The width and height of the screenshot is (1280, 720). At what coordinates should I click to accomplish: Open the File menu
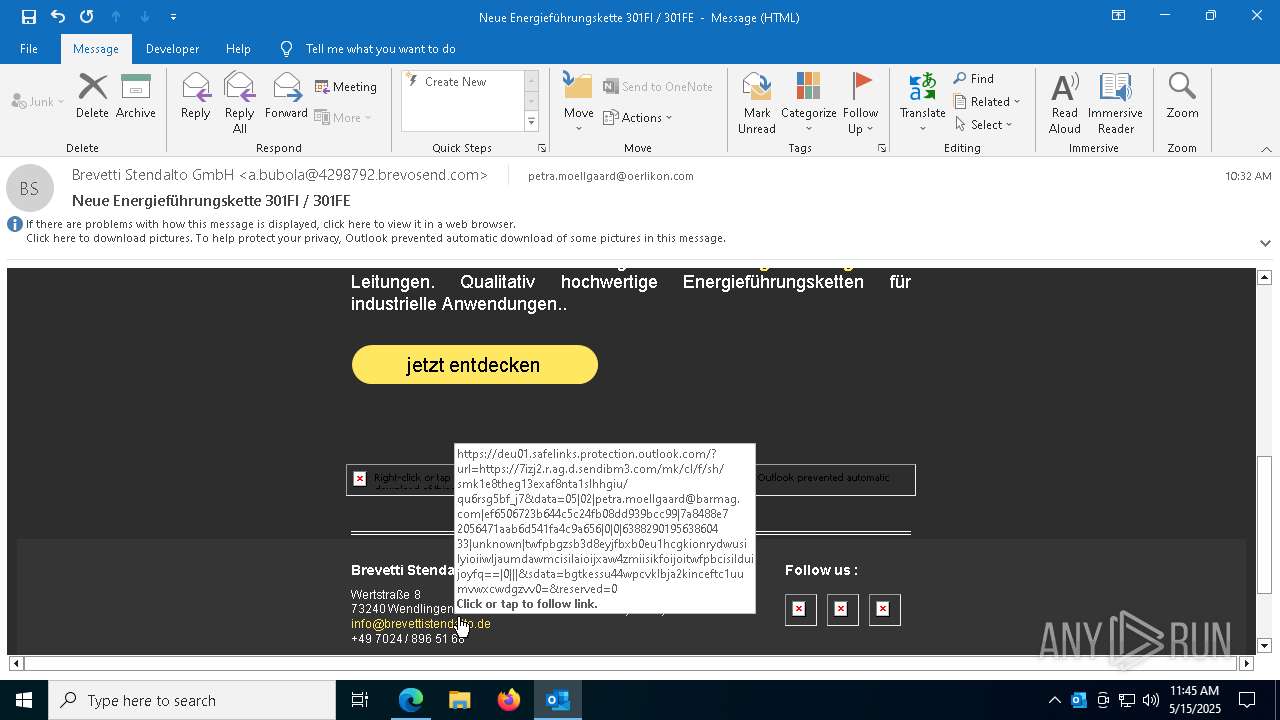[x=29, y=49]
